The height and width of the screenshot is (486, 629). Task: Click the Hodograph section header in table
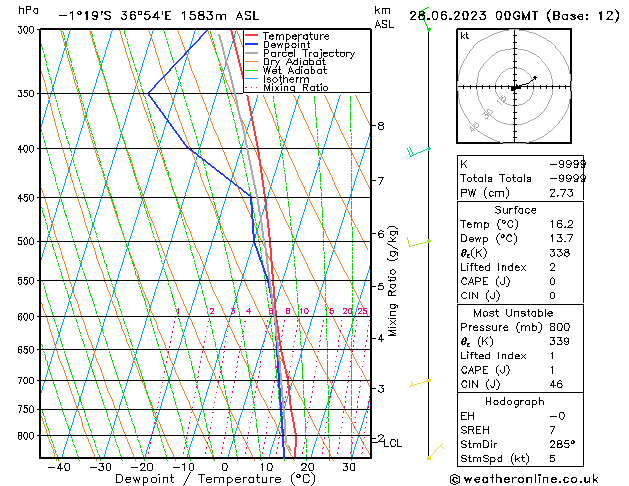click(514, 401)
